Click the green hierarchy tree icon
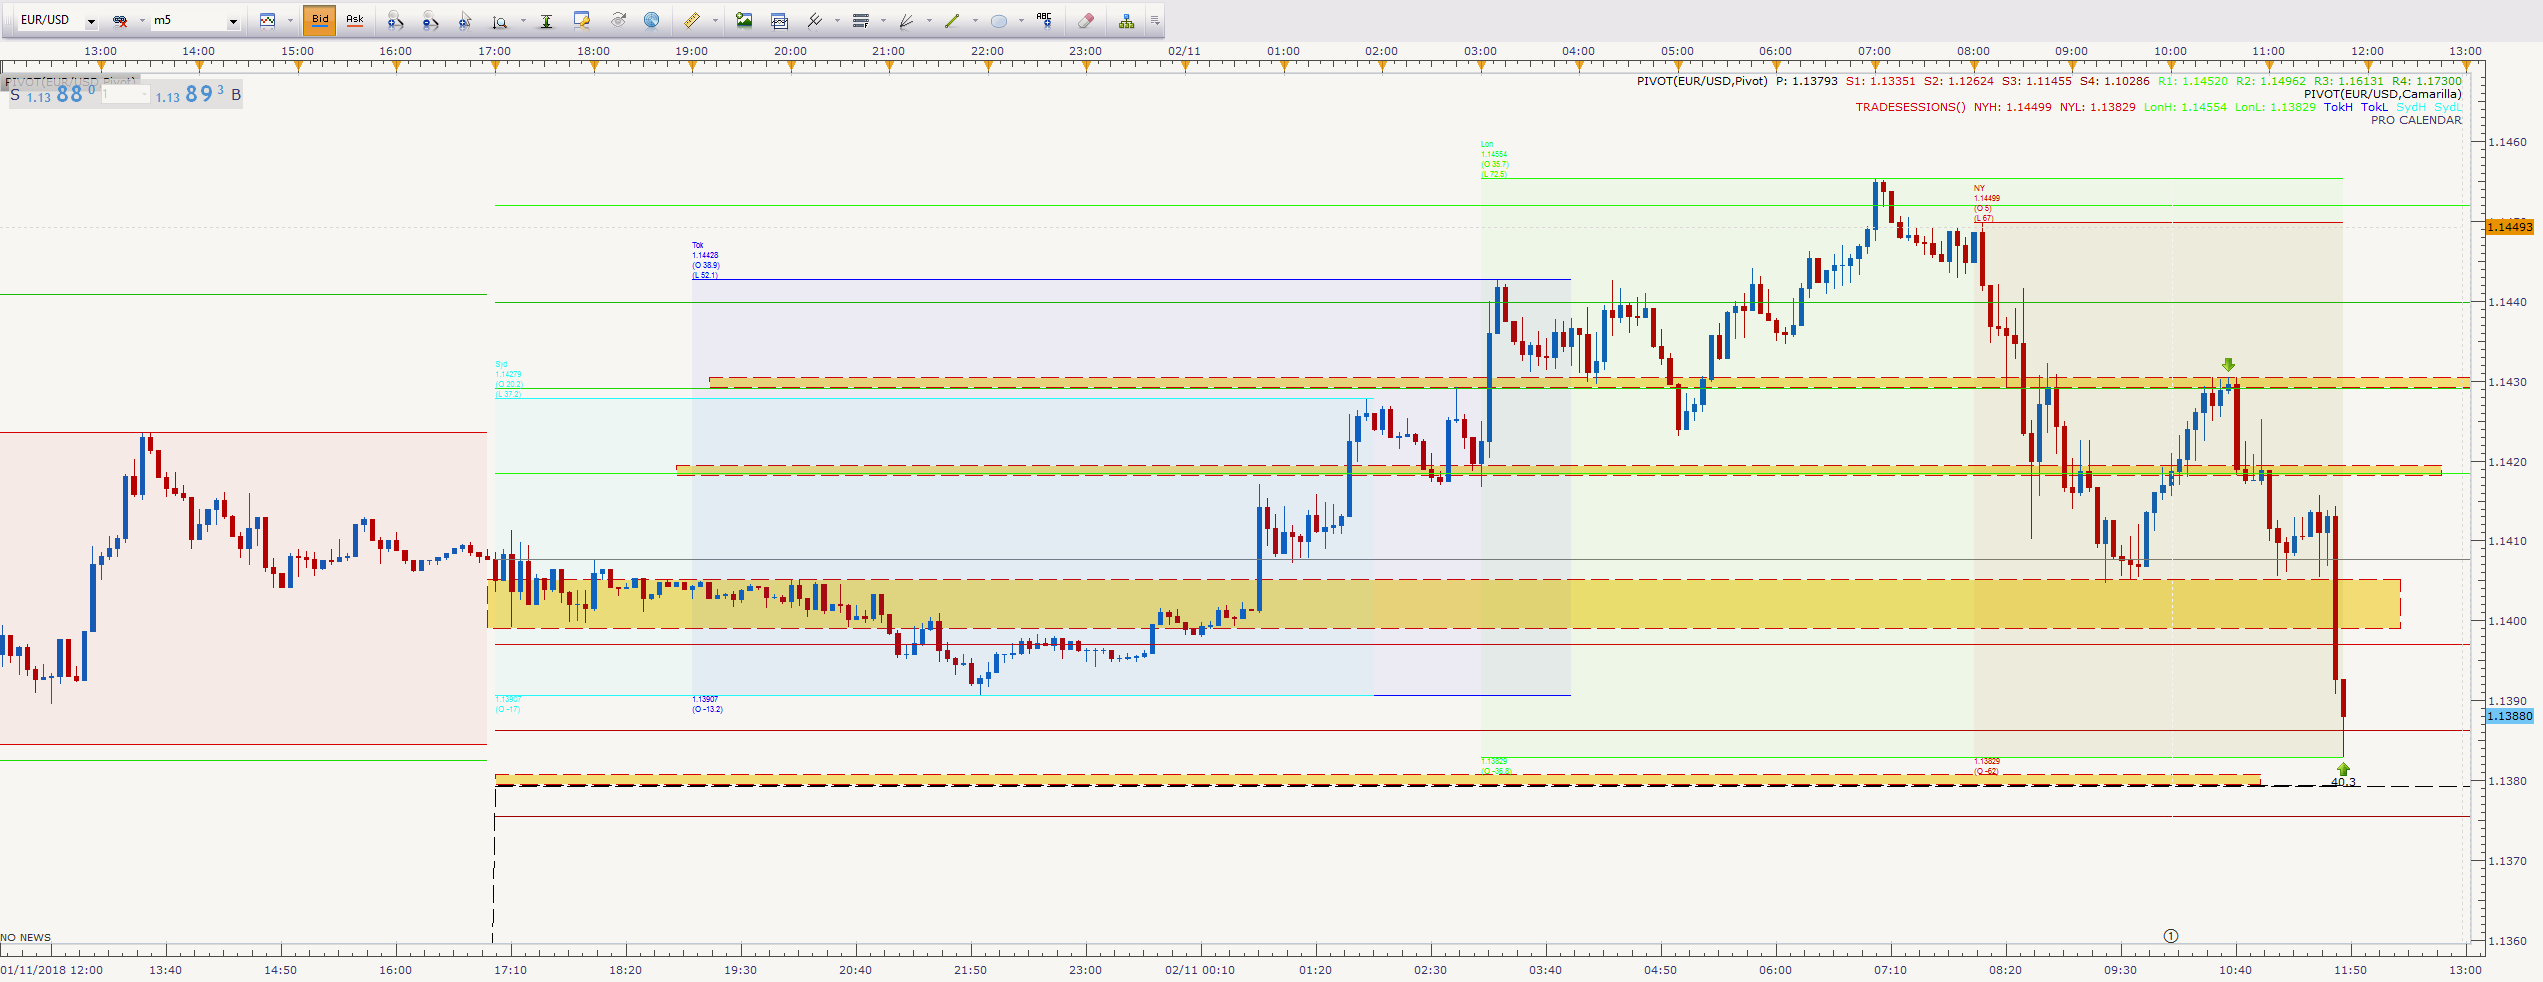This screenshot has width=2543, height=982. (1127, 20)
